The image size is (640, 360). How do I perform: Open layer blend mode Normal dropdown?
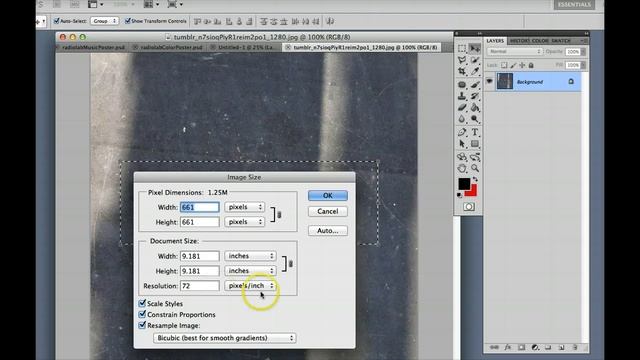click(515, 52)
